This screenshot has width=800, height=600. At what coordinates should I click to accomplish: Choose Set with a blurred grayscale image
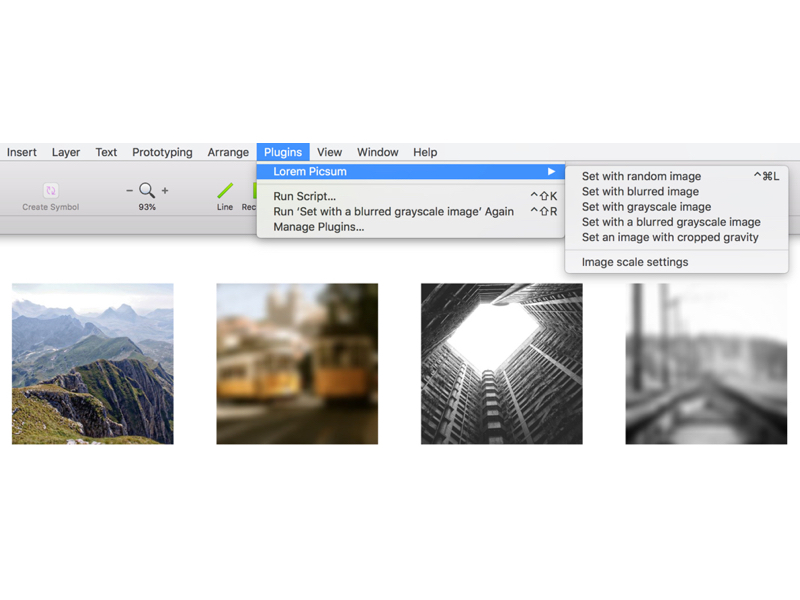(x=677, y=222)
